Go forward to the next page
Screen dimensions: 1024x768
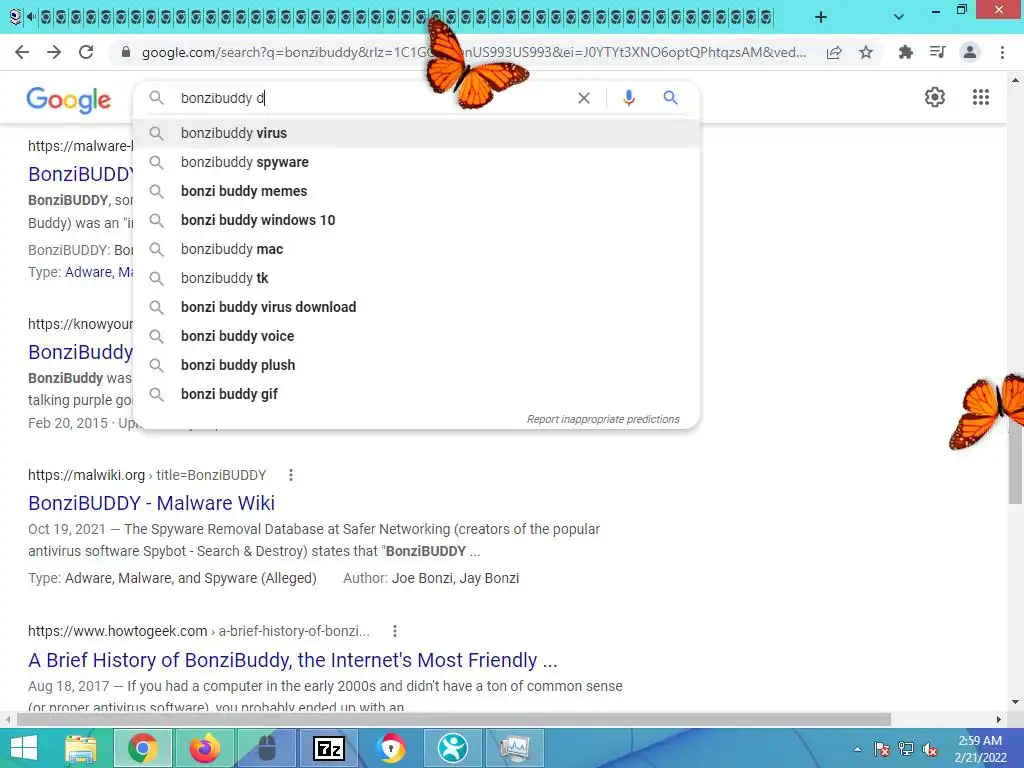coord(54,52)
